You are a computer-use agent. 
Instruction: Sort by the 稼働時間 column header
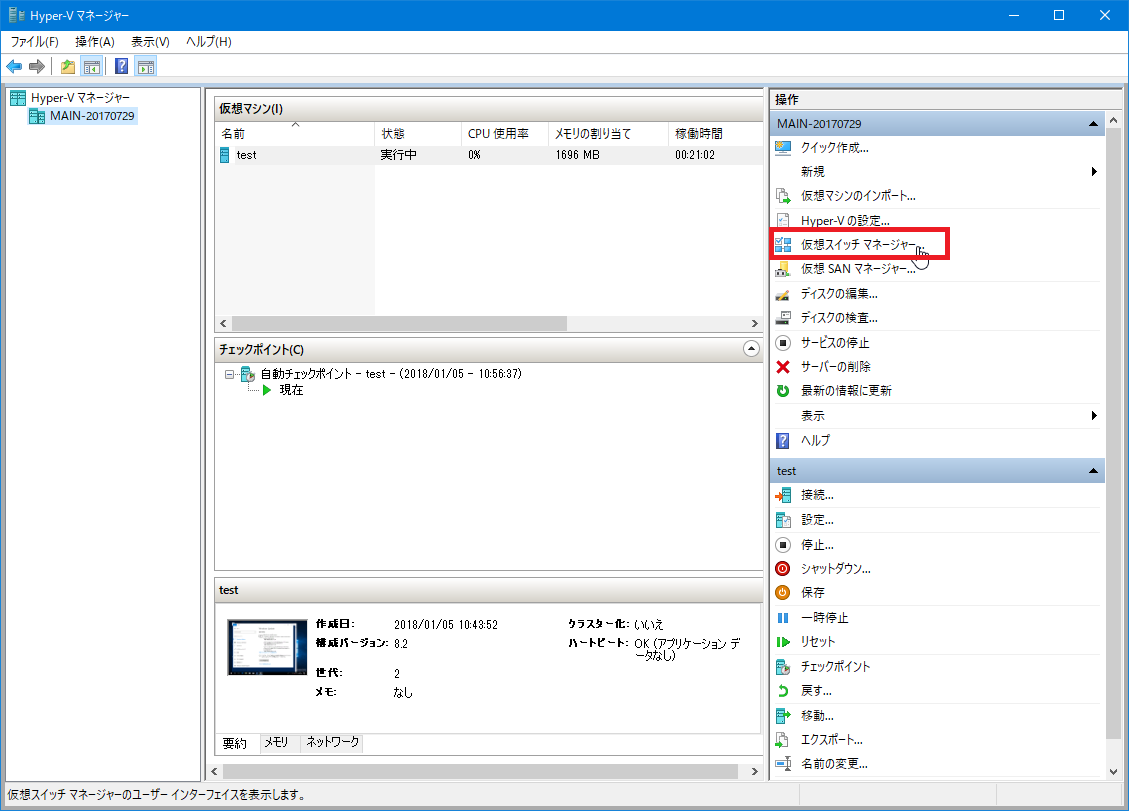(715, 133)
